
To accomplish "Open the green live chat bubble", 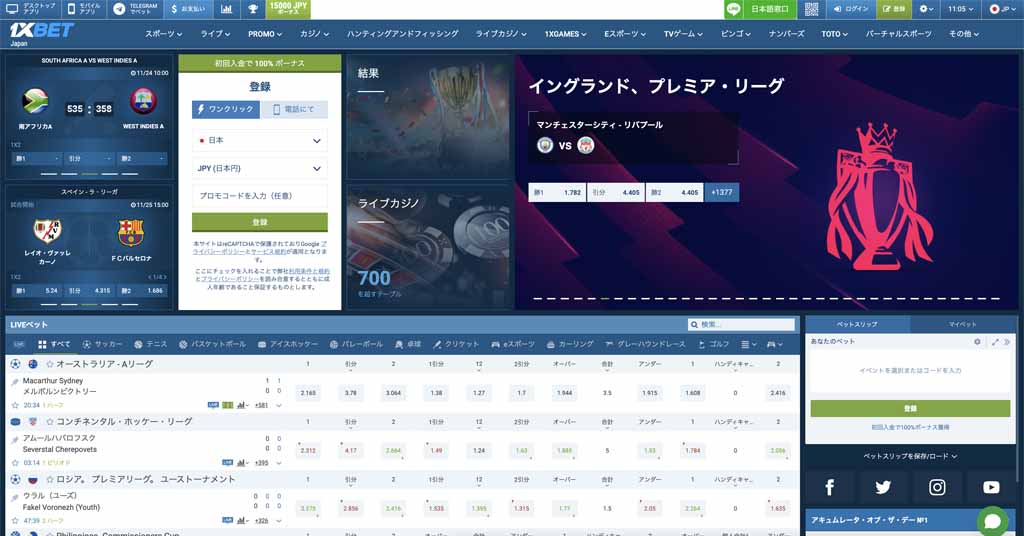I will click(993, 521).
